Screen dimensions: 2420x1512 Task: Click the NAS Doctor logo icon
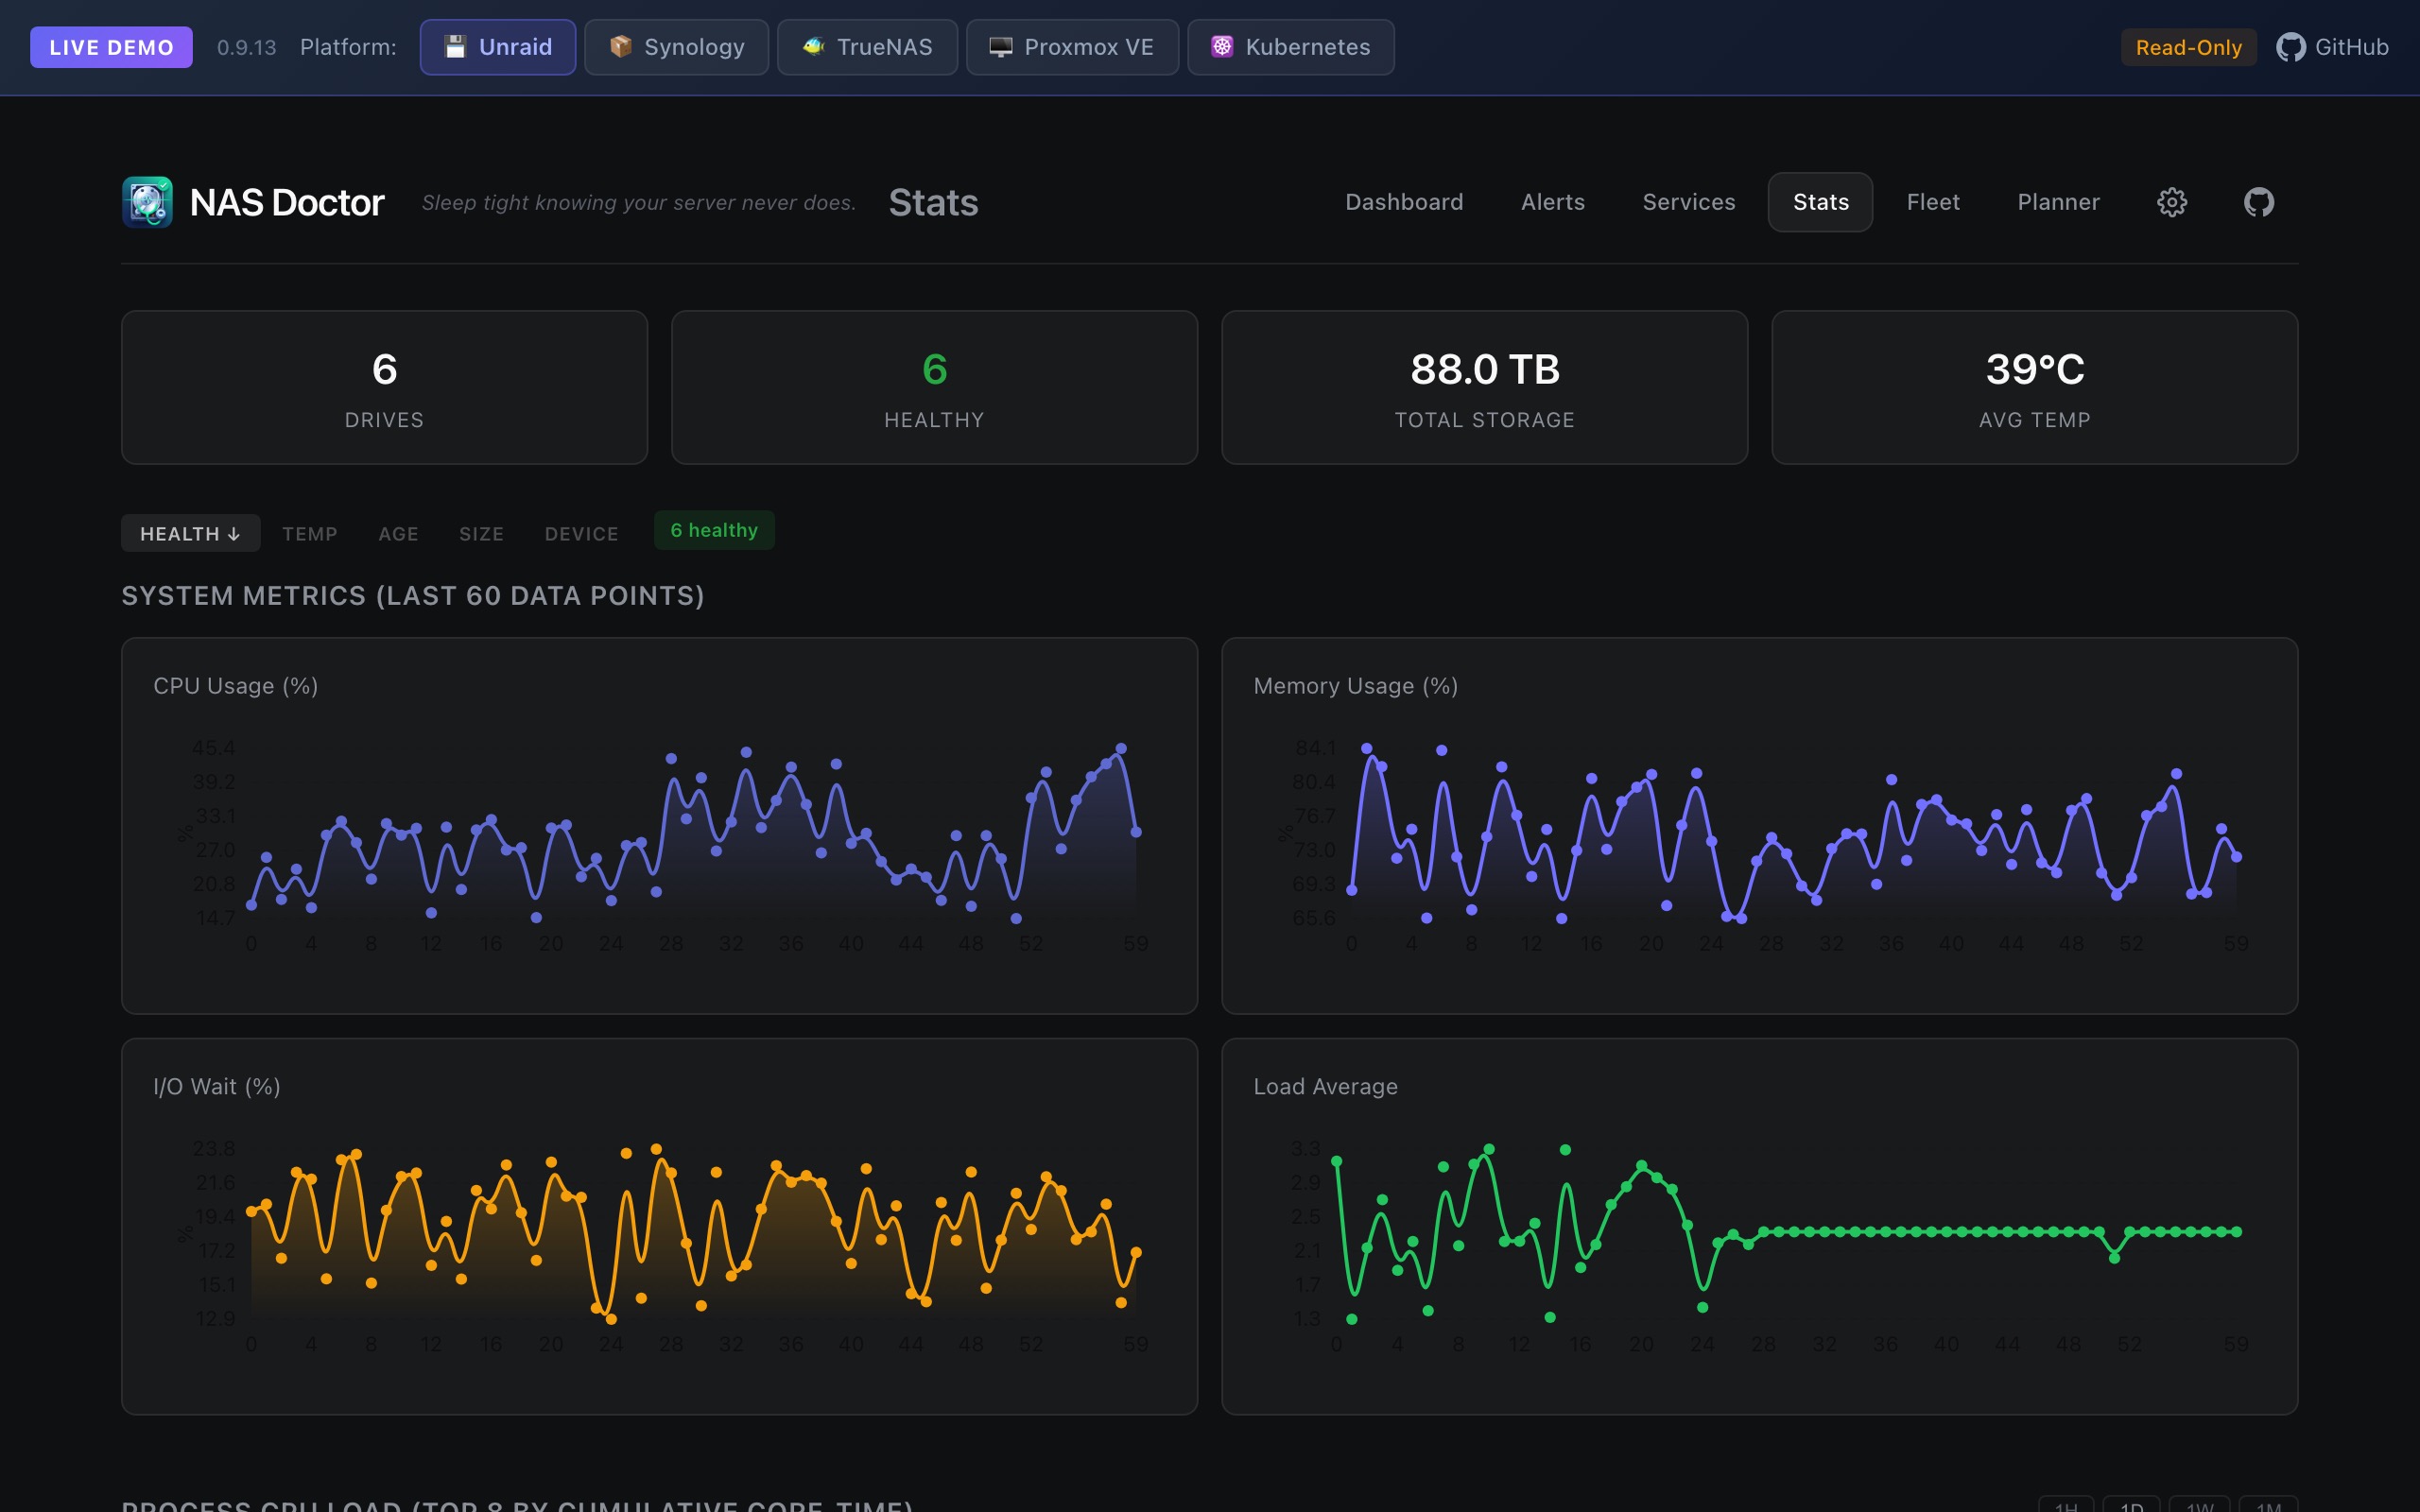tap(147, 202)
